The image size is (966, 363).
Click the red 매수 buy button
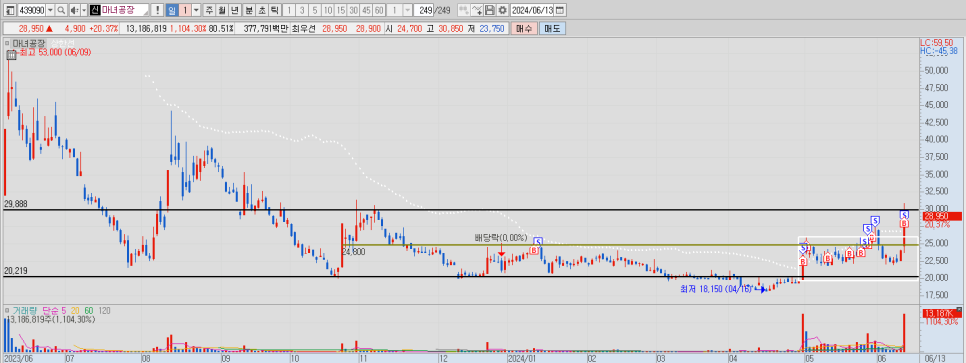525,28
